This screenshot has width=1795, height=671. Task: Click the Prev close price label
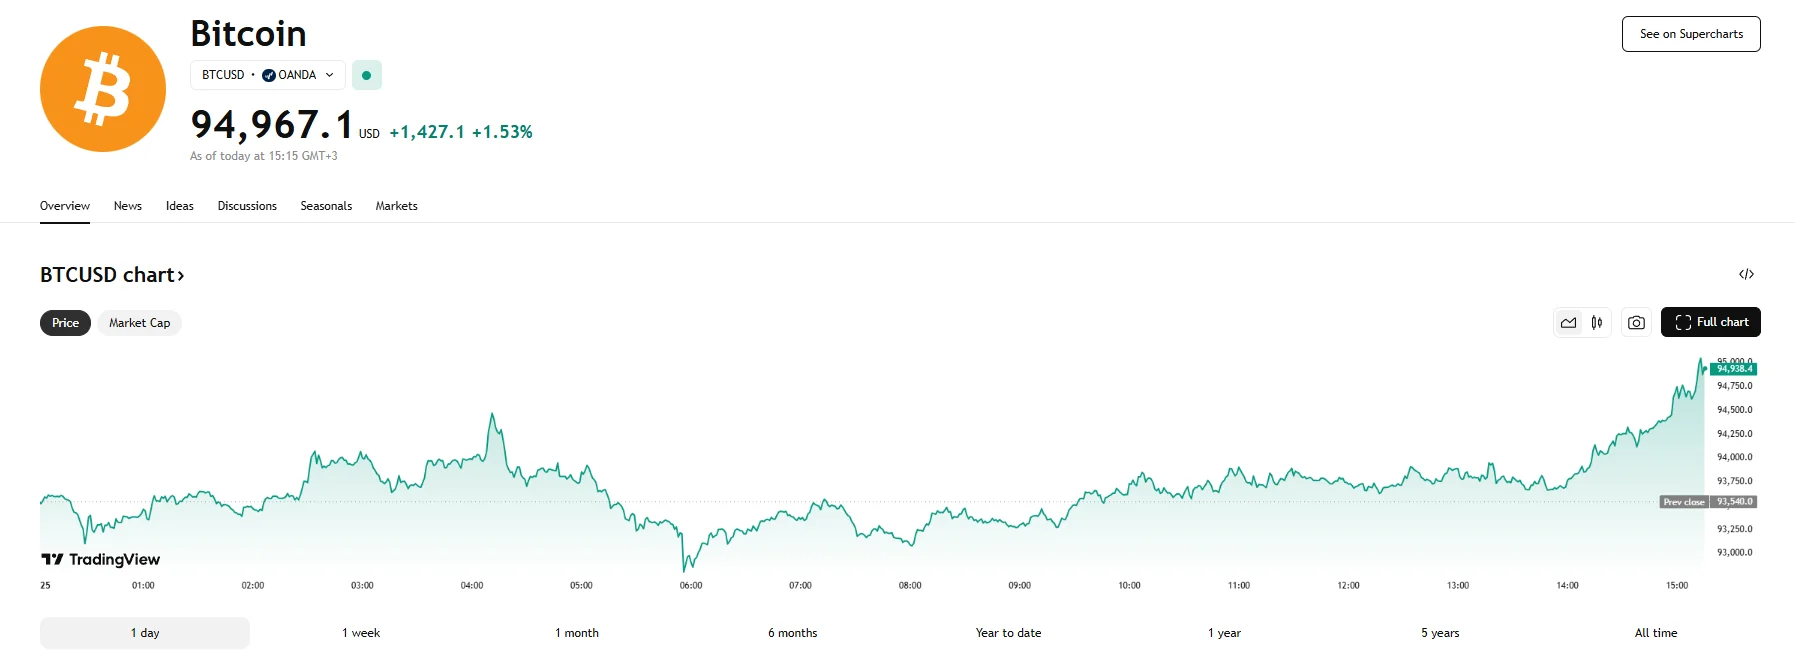point(1684,502)
